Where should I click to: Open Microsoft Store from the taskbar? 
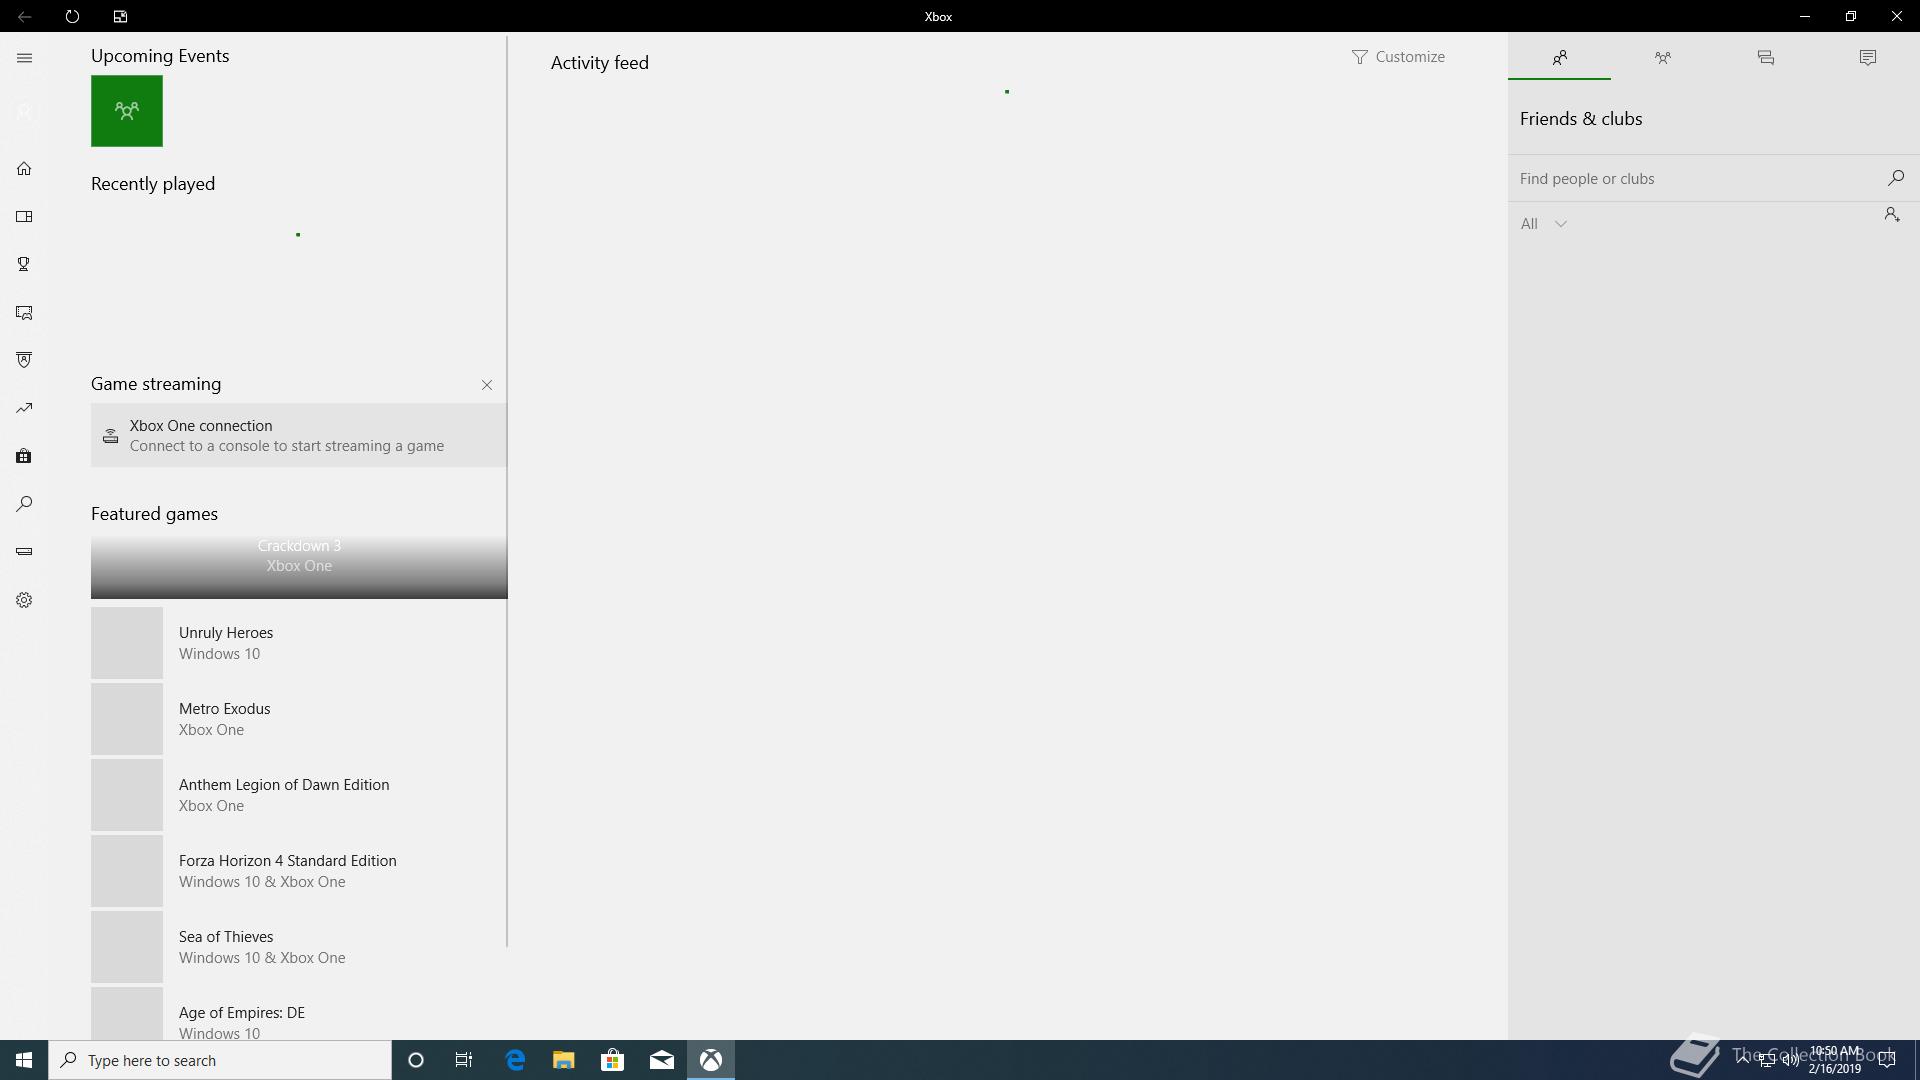612,1060
